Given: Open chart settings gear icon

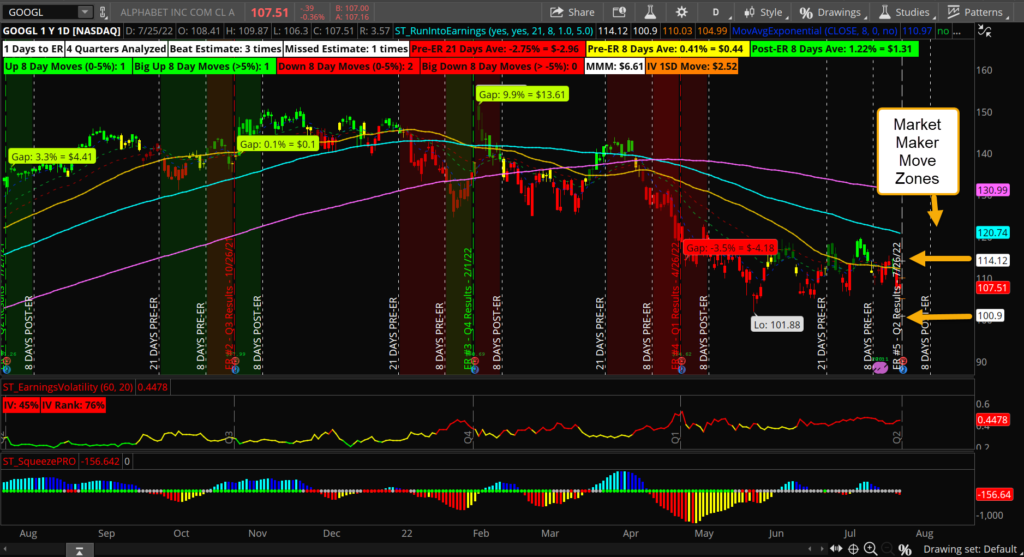Looking at the screenshot, I should pyautogui.click(x=682, y=12).
